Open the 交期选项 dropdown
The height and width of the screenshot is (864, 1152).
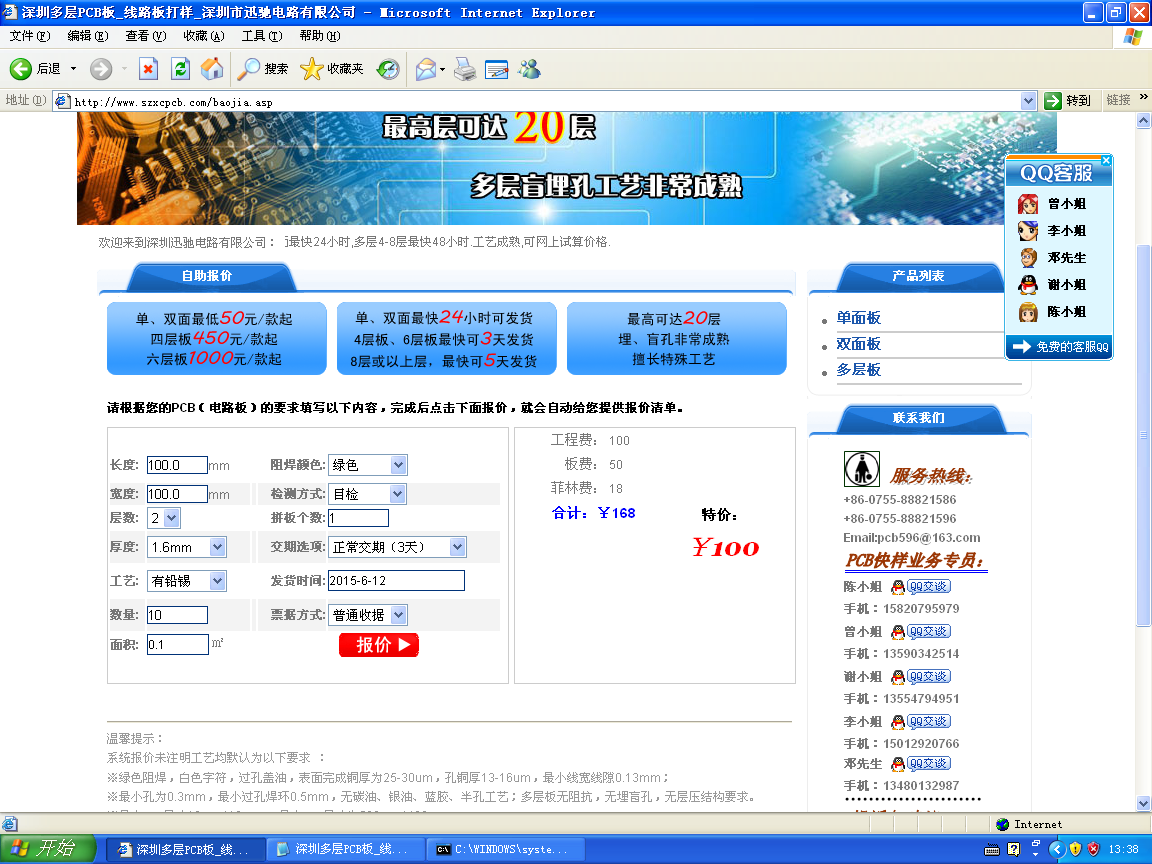[397, 547]
